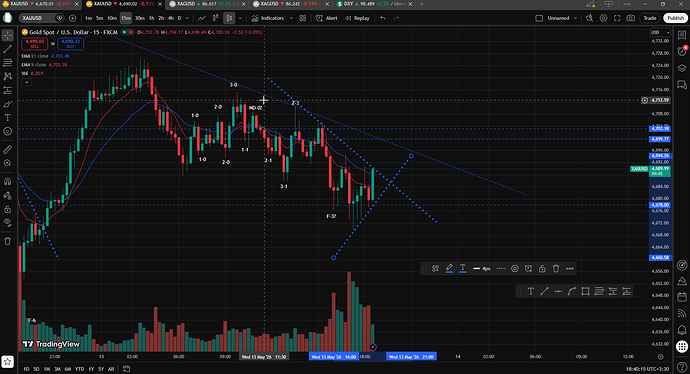Open the favorites star toolbar button

pyautogui.click(x=7, y=362)
